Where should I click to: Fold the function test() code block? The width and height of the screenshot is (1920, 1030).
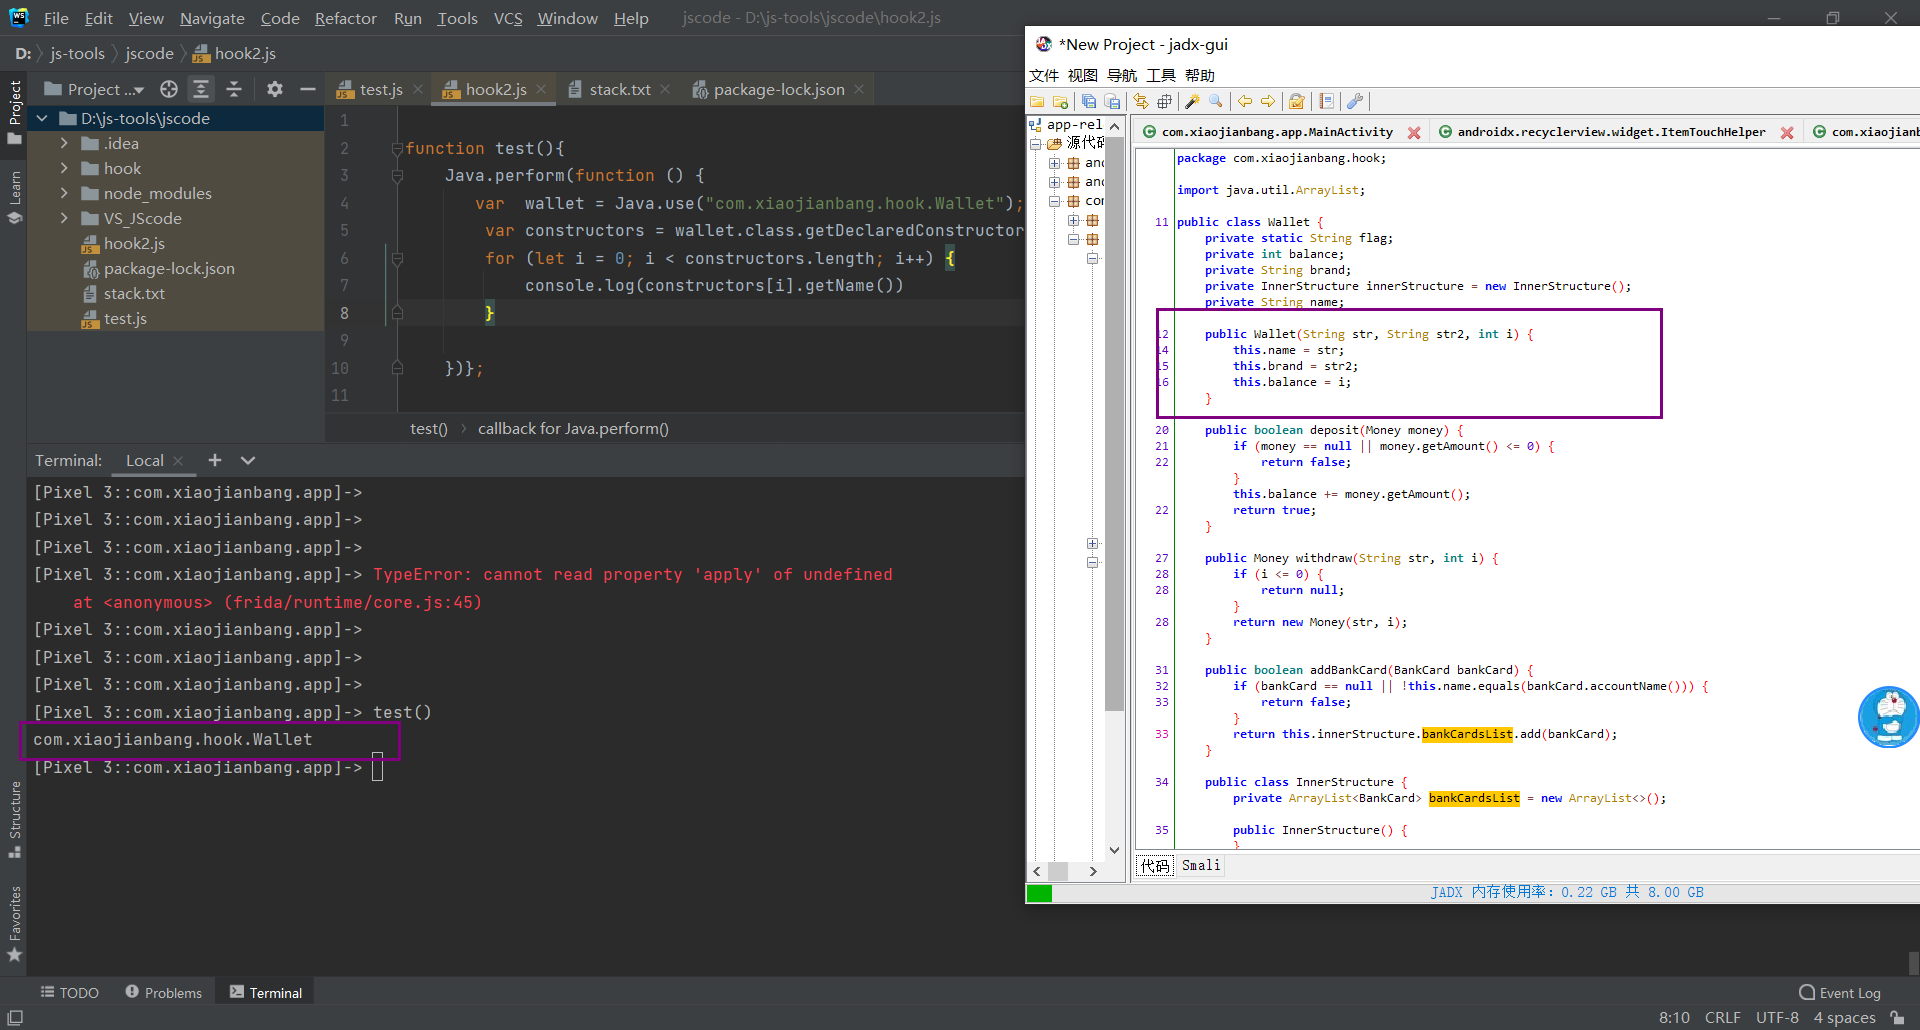pos(397,148)
